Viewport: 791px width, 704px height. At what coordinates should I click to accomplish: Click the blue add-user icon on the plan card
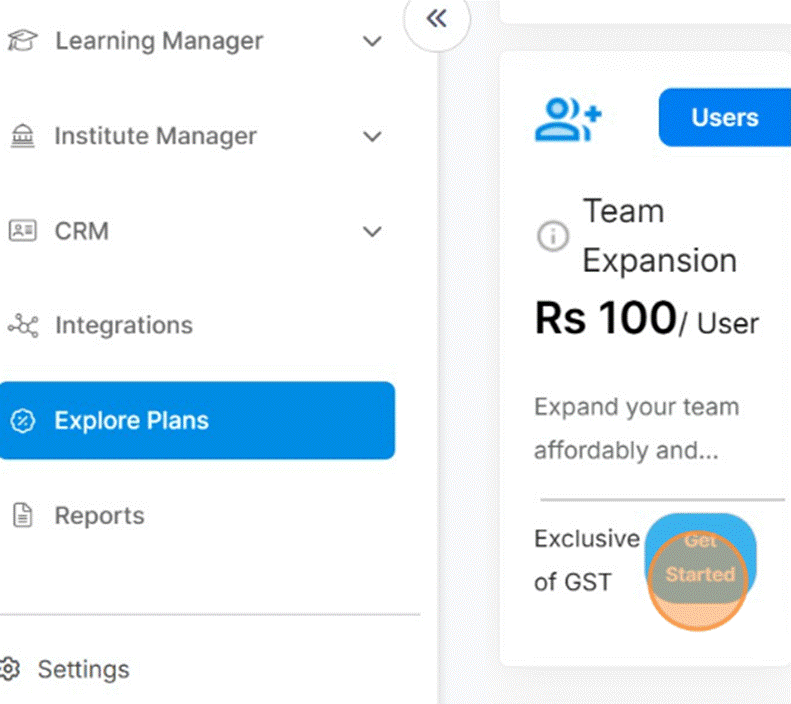(567, 118)
